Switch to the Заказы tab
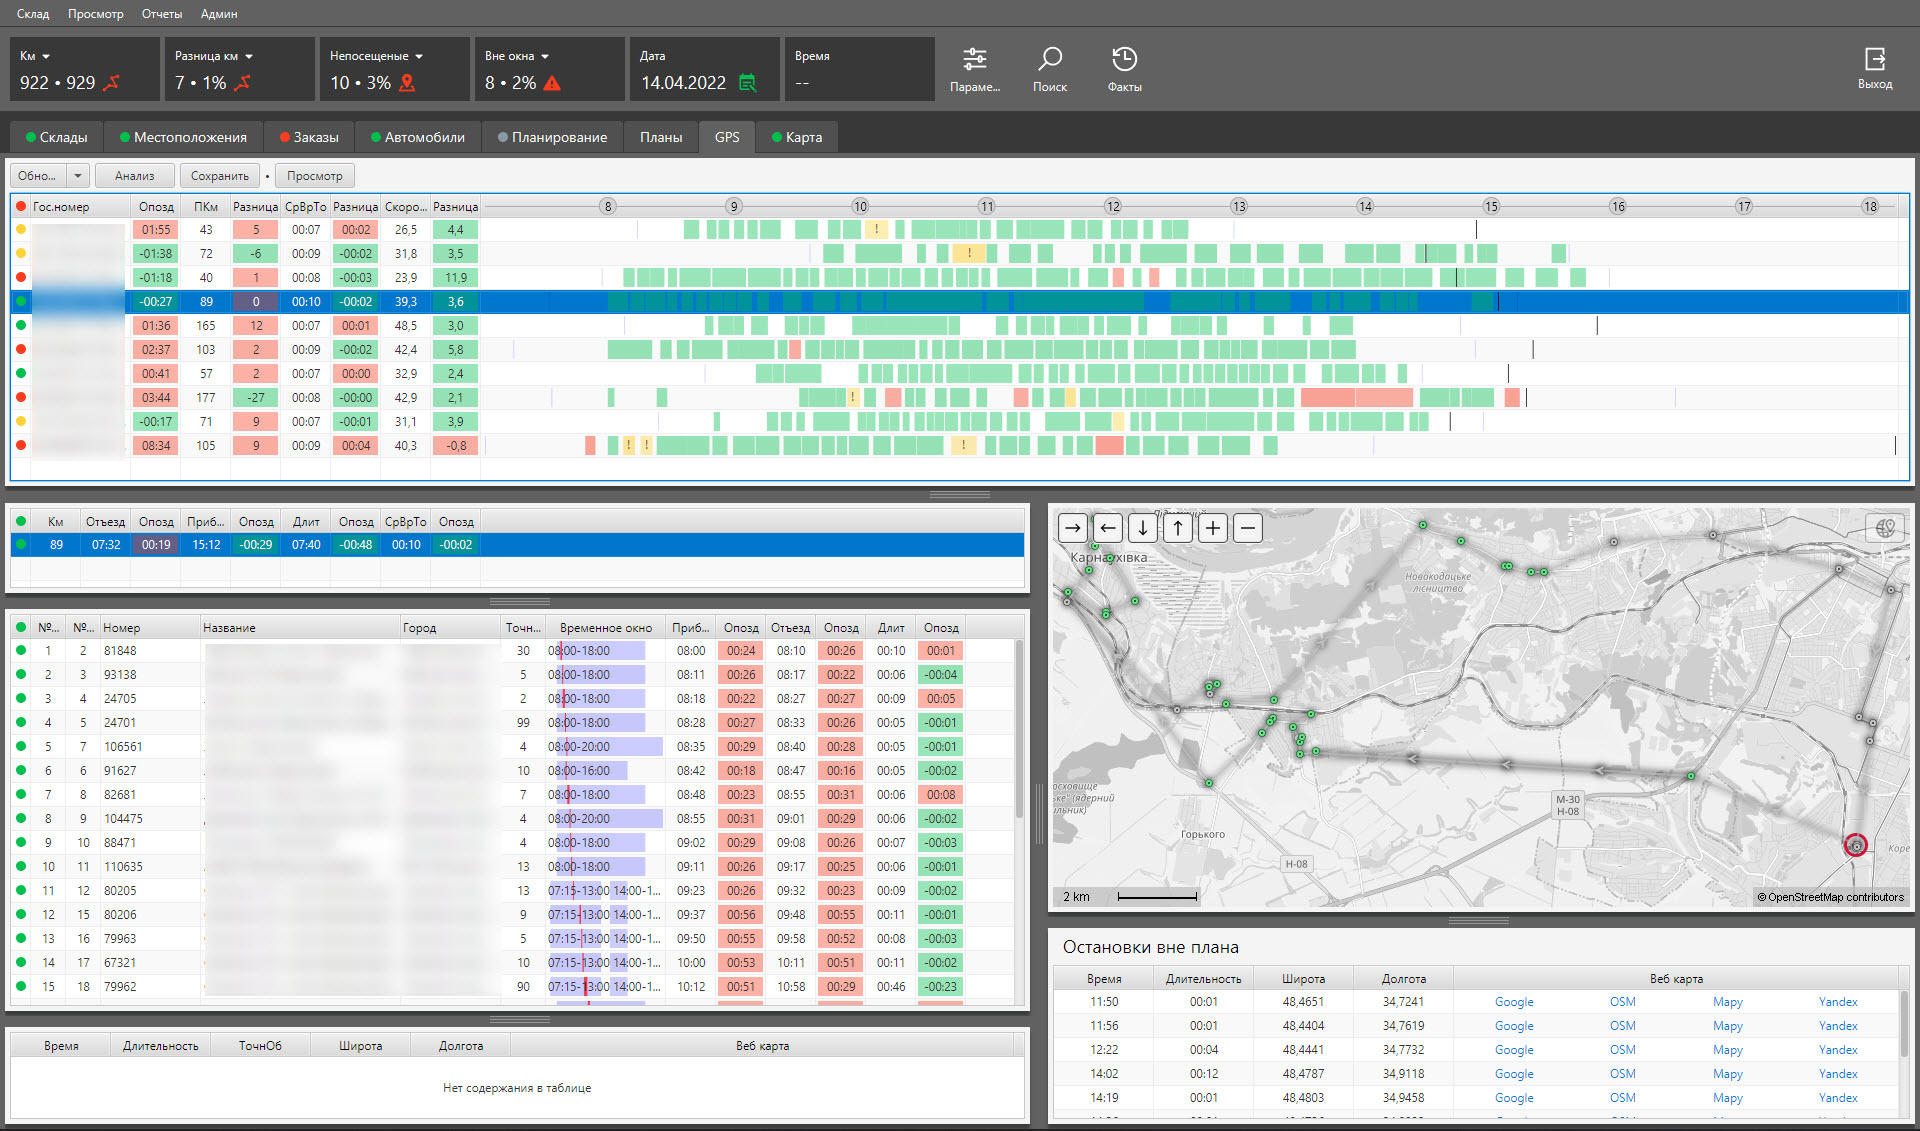1920x1131 pixels. pyautogui.click(x=309, y=137)
